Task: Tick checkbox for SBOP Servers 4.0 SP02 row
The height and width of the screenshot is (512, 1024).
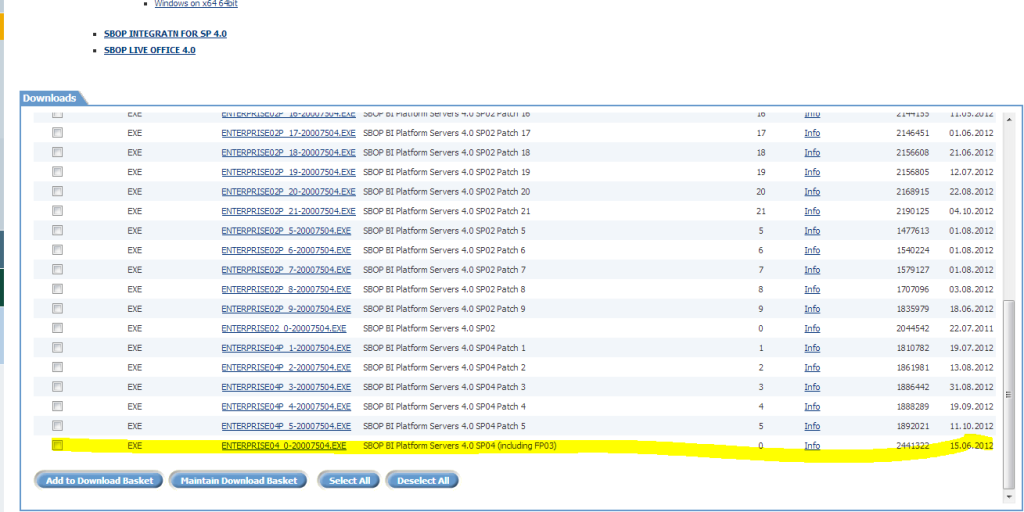Action: click(57, 328)
